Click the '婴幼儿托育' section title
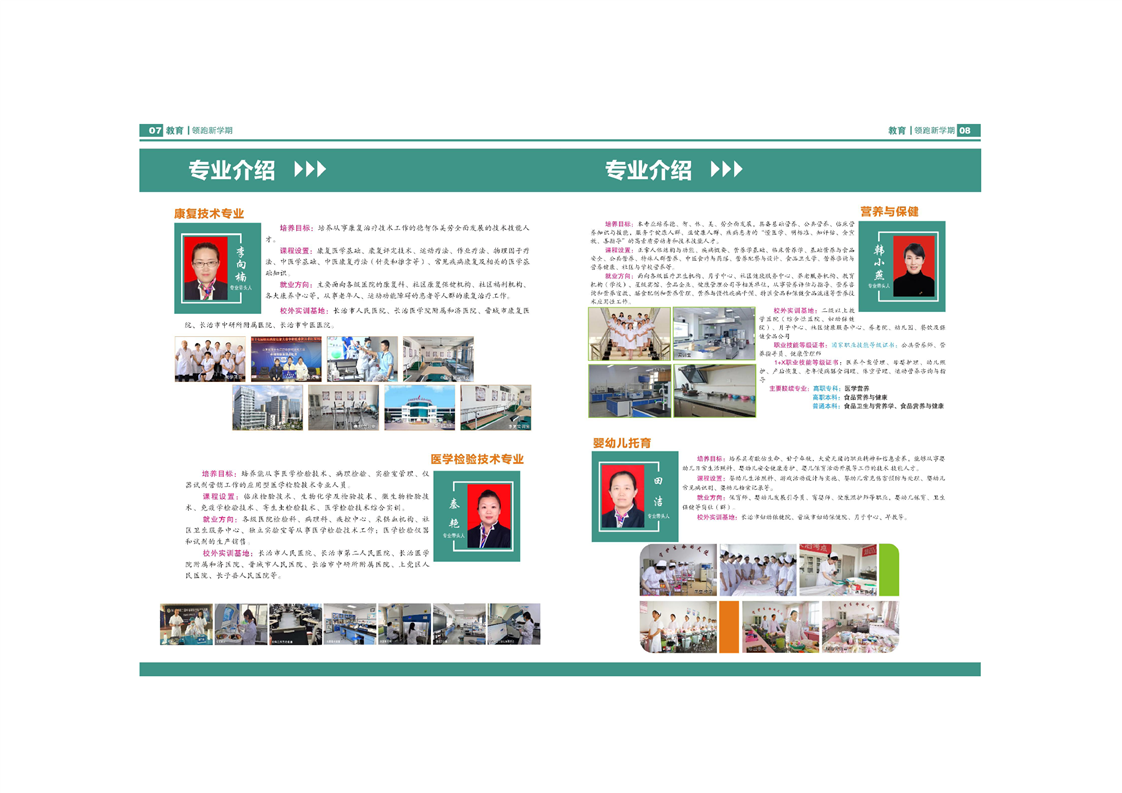This screenshot has height=793, width=1122. click(x=622, y=443)
